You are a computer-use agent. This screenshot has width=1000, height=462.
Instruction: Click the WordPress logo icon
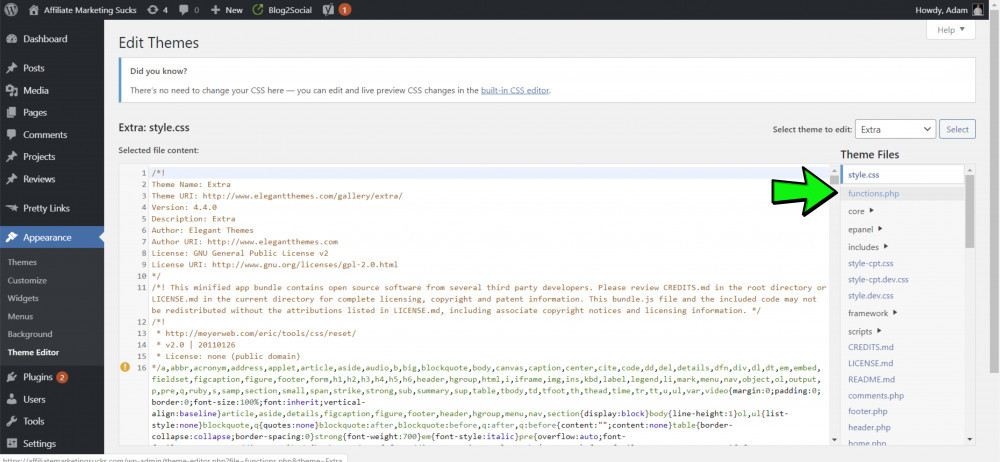click(13, 10)
